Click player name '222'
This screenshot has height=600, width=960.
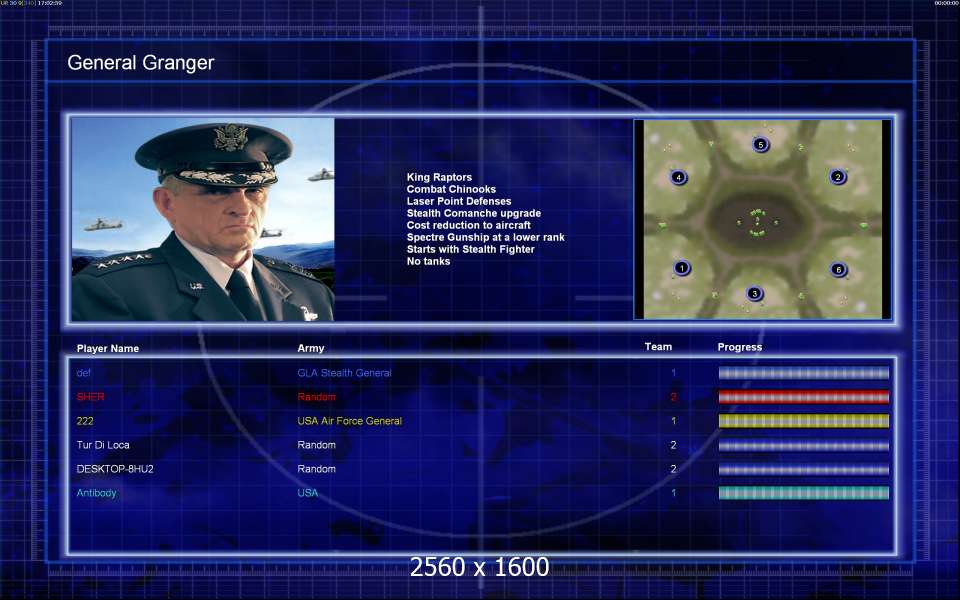84,421
